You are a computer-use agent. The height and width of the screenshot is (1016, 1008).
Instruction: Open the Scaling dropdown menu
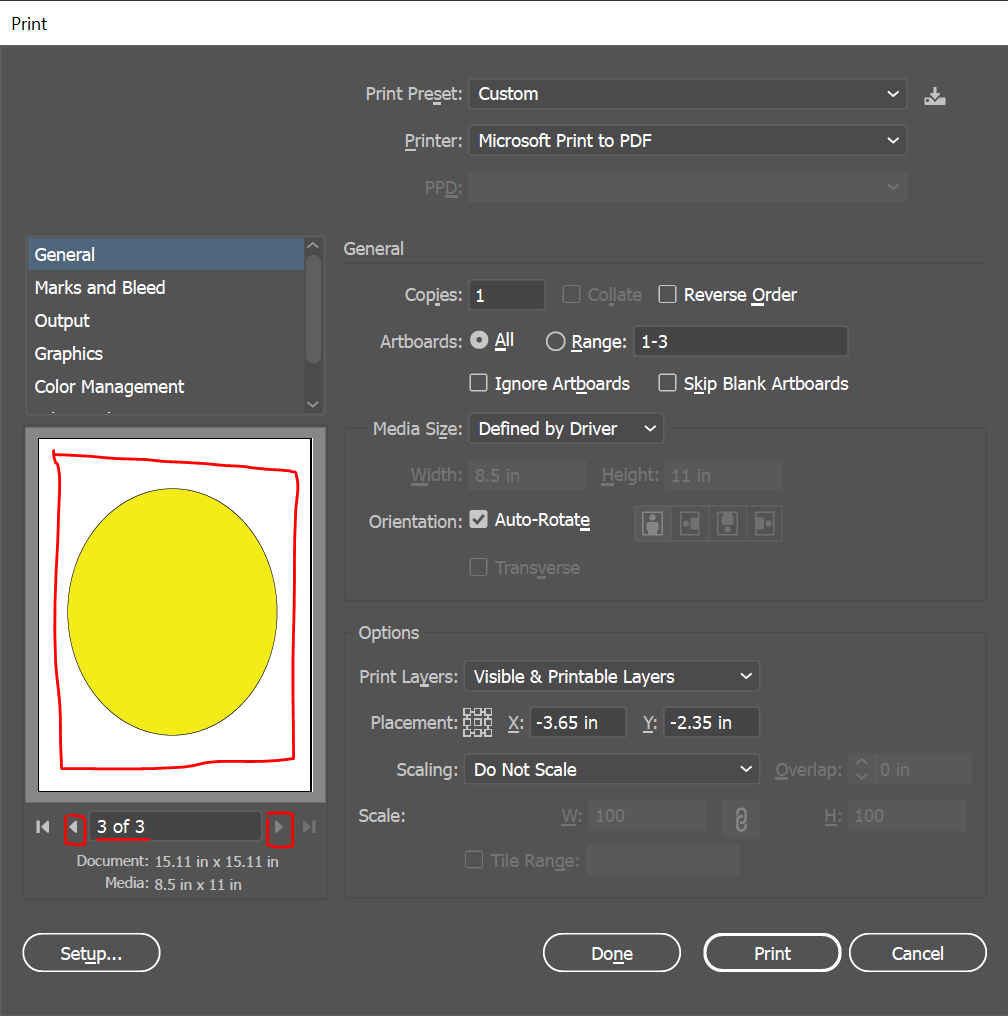(611, 770)
